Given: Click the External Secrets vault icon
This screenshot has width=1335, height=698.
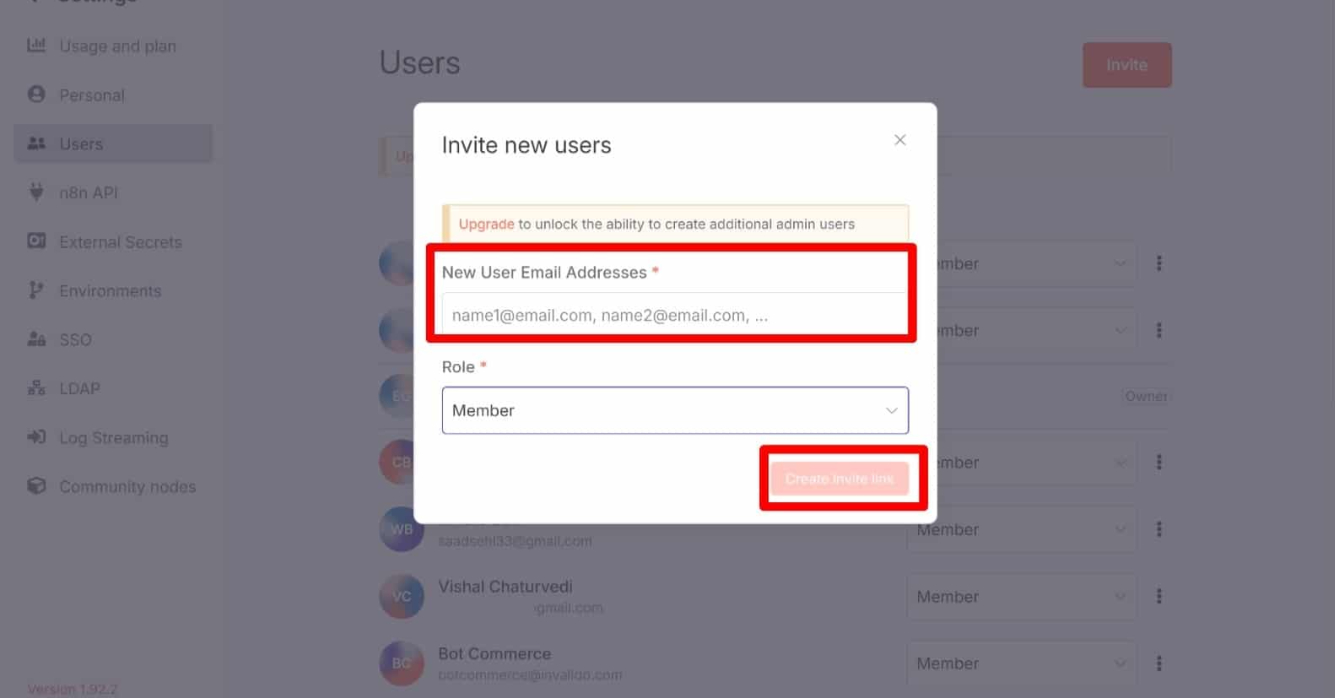Looking at the screenshot, I should (x=36, y=241).
